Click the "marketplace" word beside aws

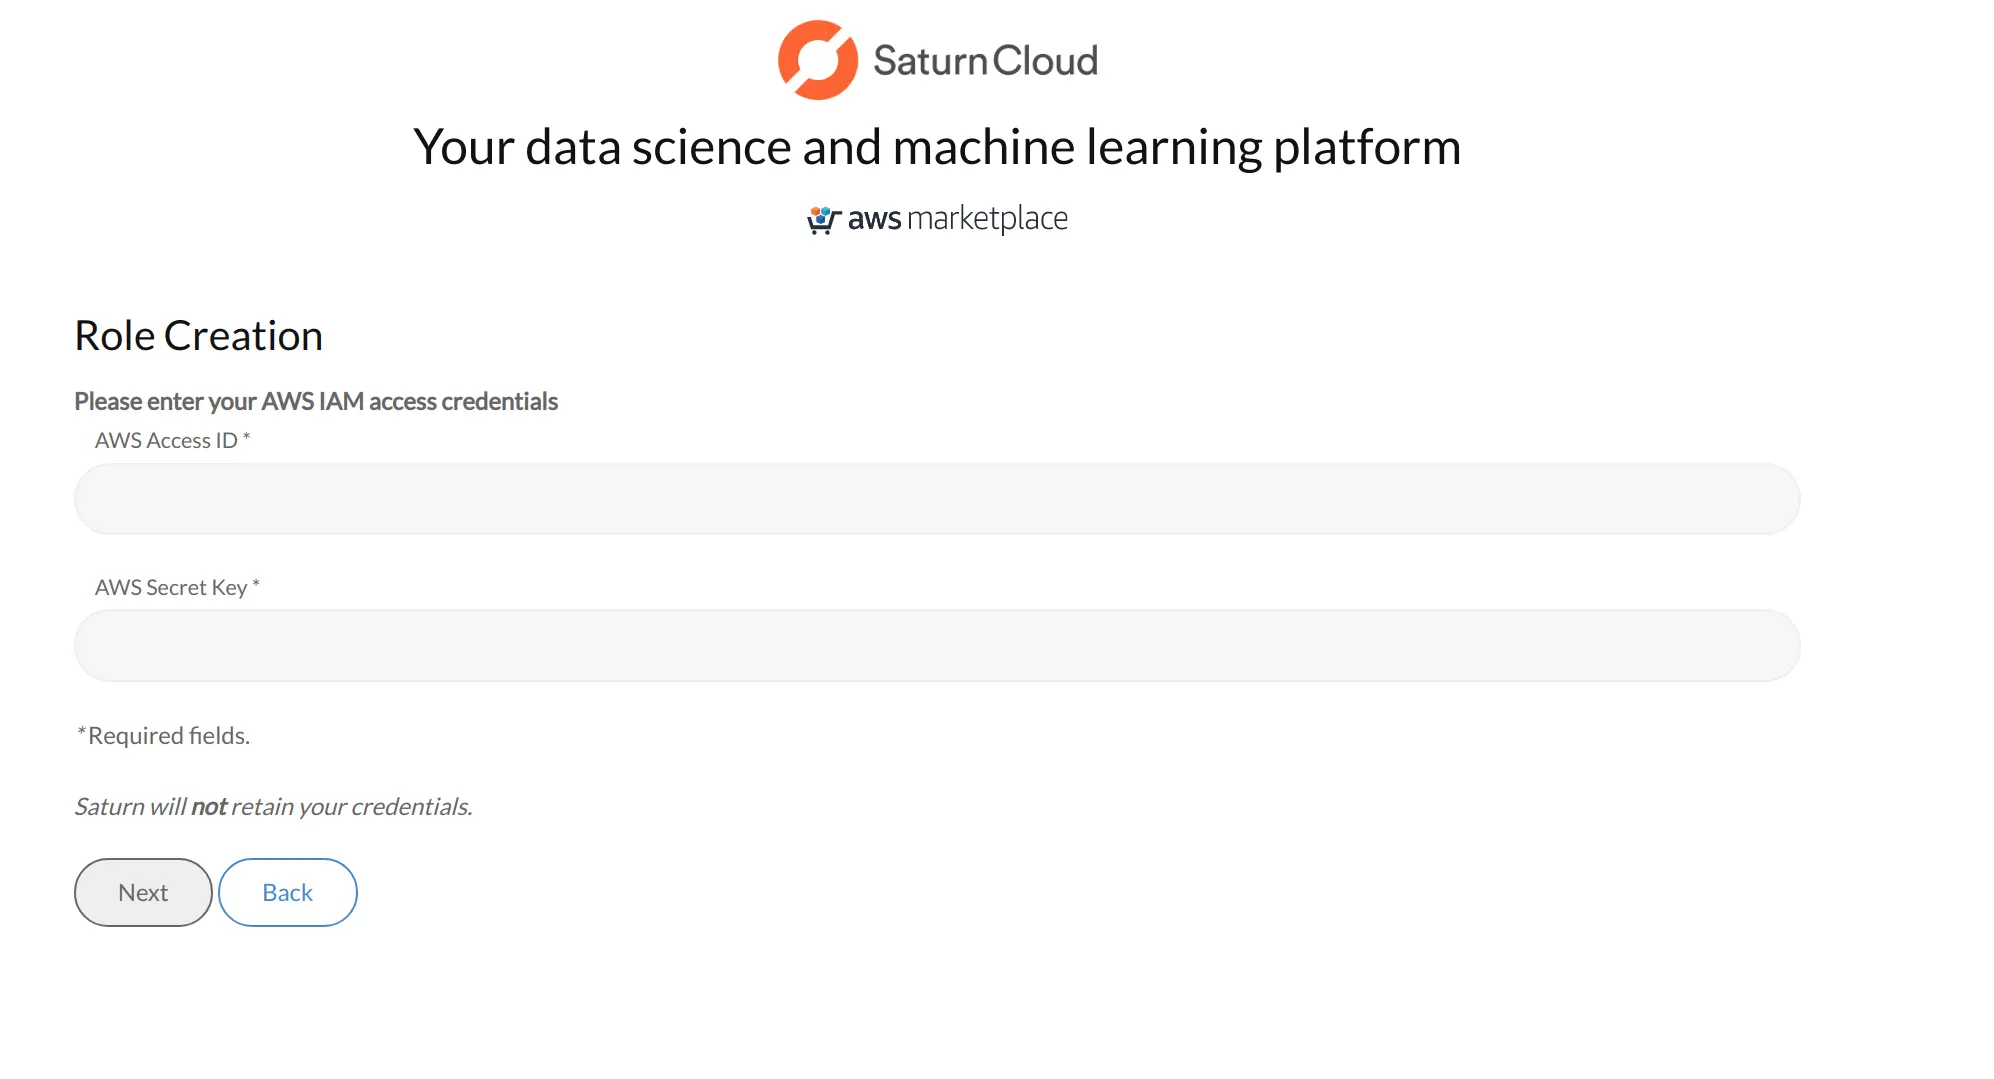coord(987,219)
